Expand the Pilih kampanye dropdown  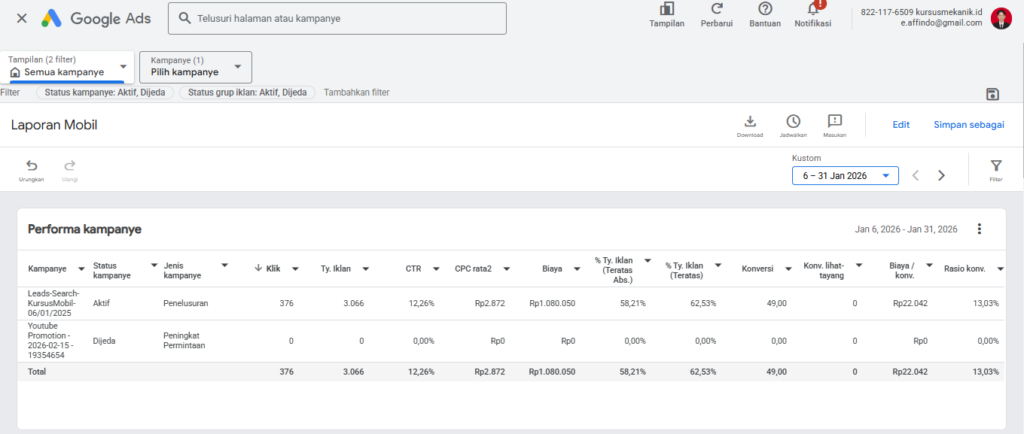pos(195,67)
